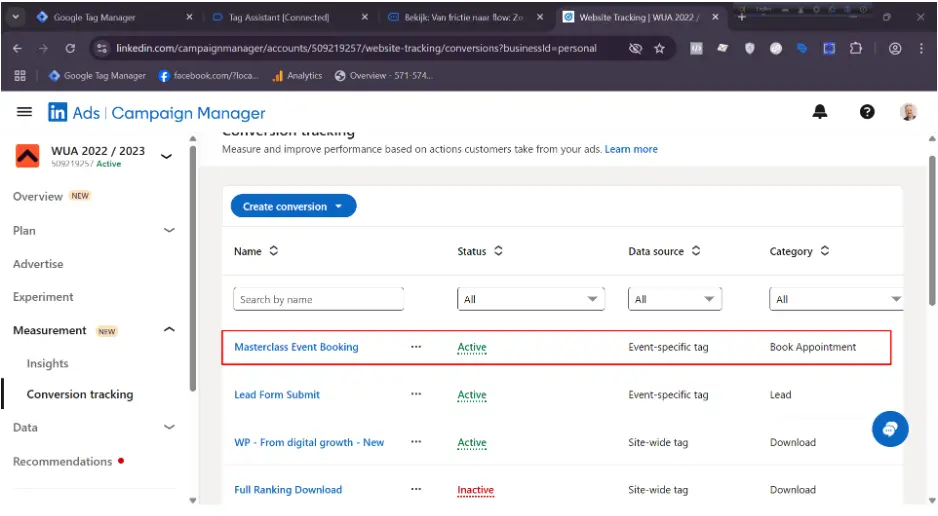Open the Lead Form Submit conversion
The height and width of the screenshot is (516, 938).
click(x=277, y=395)
